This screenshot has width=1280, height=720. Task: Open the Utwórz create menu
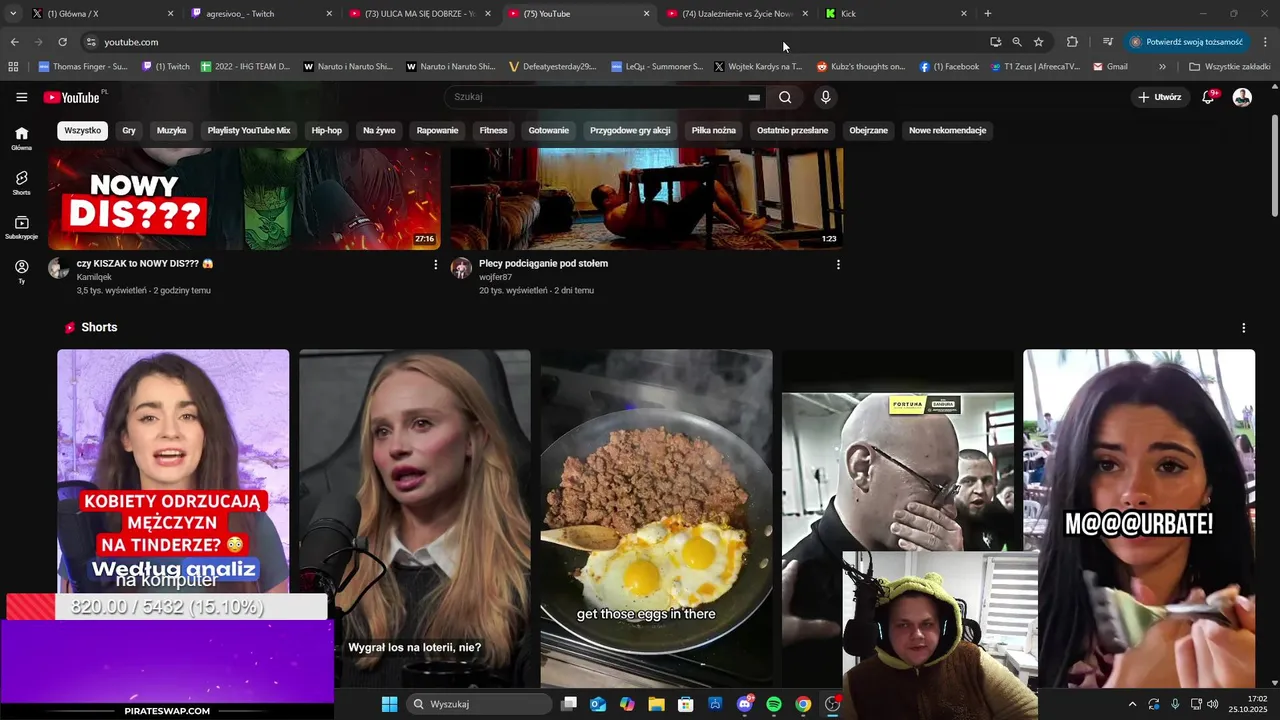click(x=1160, y=97)
